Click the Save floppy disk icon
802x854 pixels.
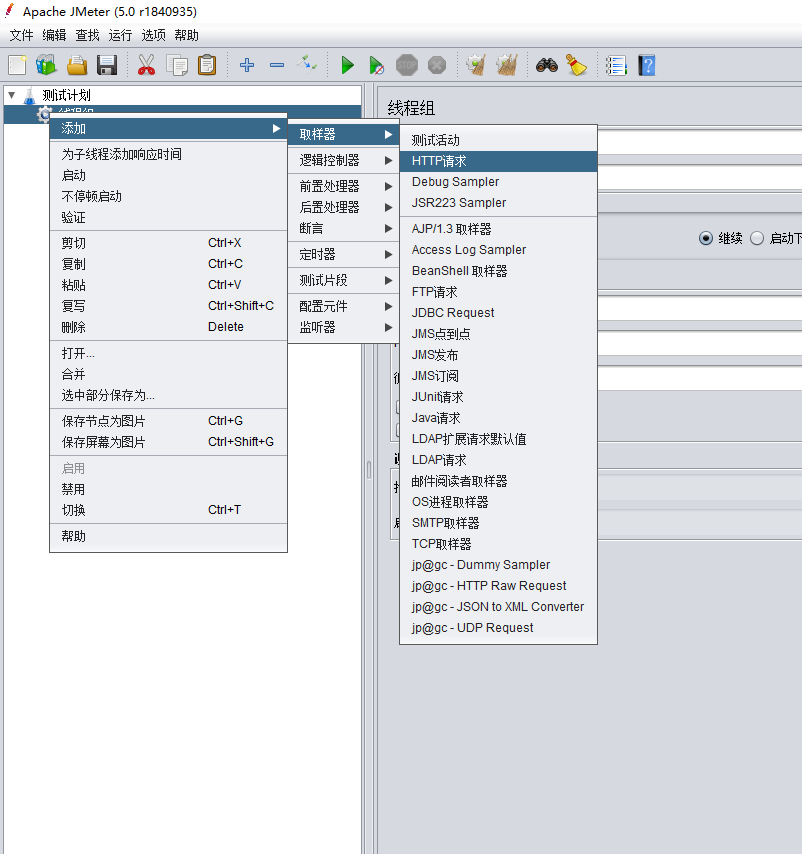pyautogui.click(x=107, y=65)
